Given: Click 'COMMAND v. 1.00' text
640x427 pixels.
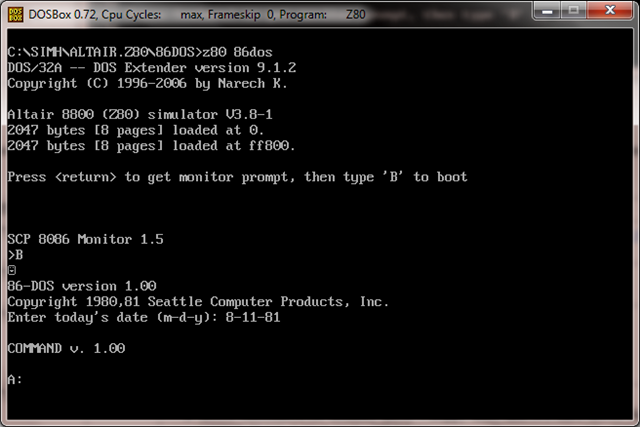Looking at the screenshot, I should pyautogui.click(x=66, y=349).
